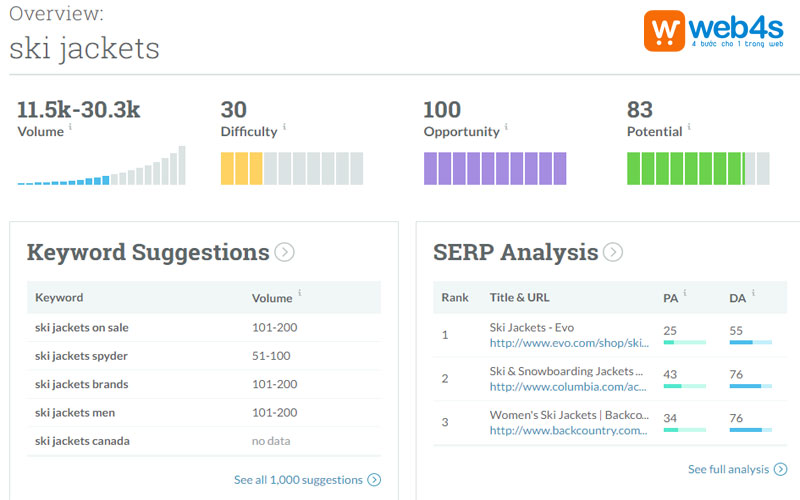This screenshot has height=500, width=800.
Task: Select keyword 'ski jackets on sale'
Action: [82, 328]
